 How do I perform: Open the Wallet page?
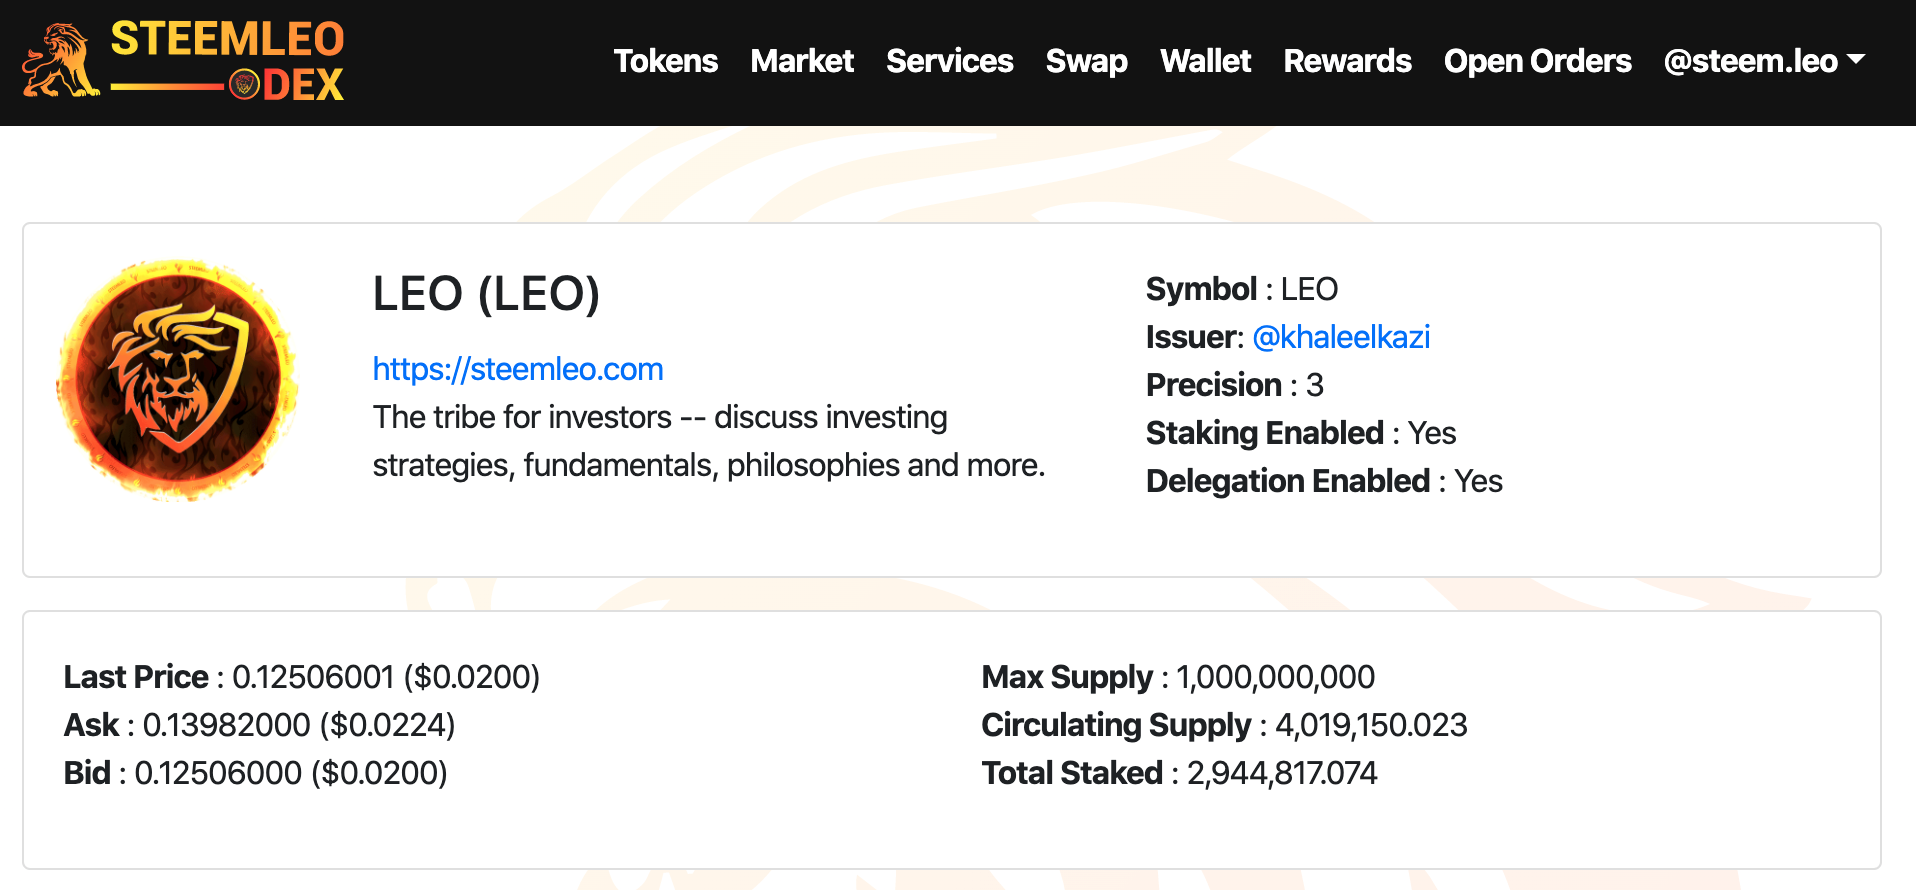click(1206, 61)
